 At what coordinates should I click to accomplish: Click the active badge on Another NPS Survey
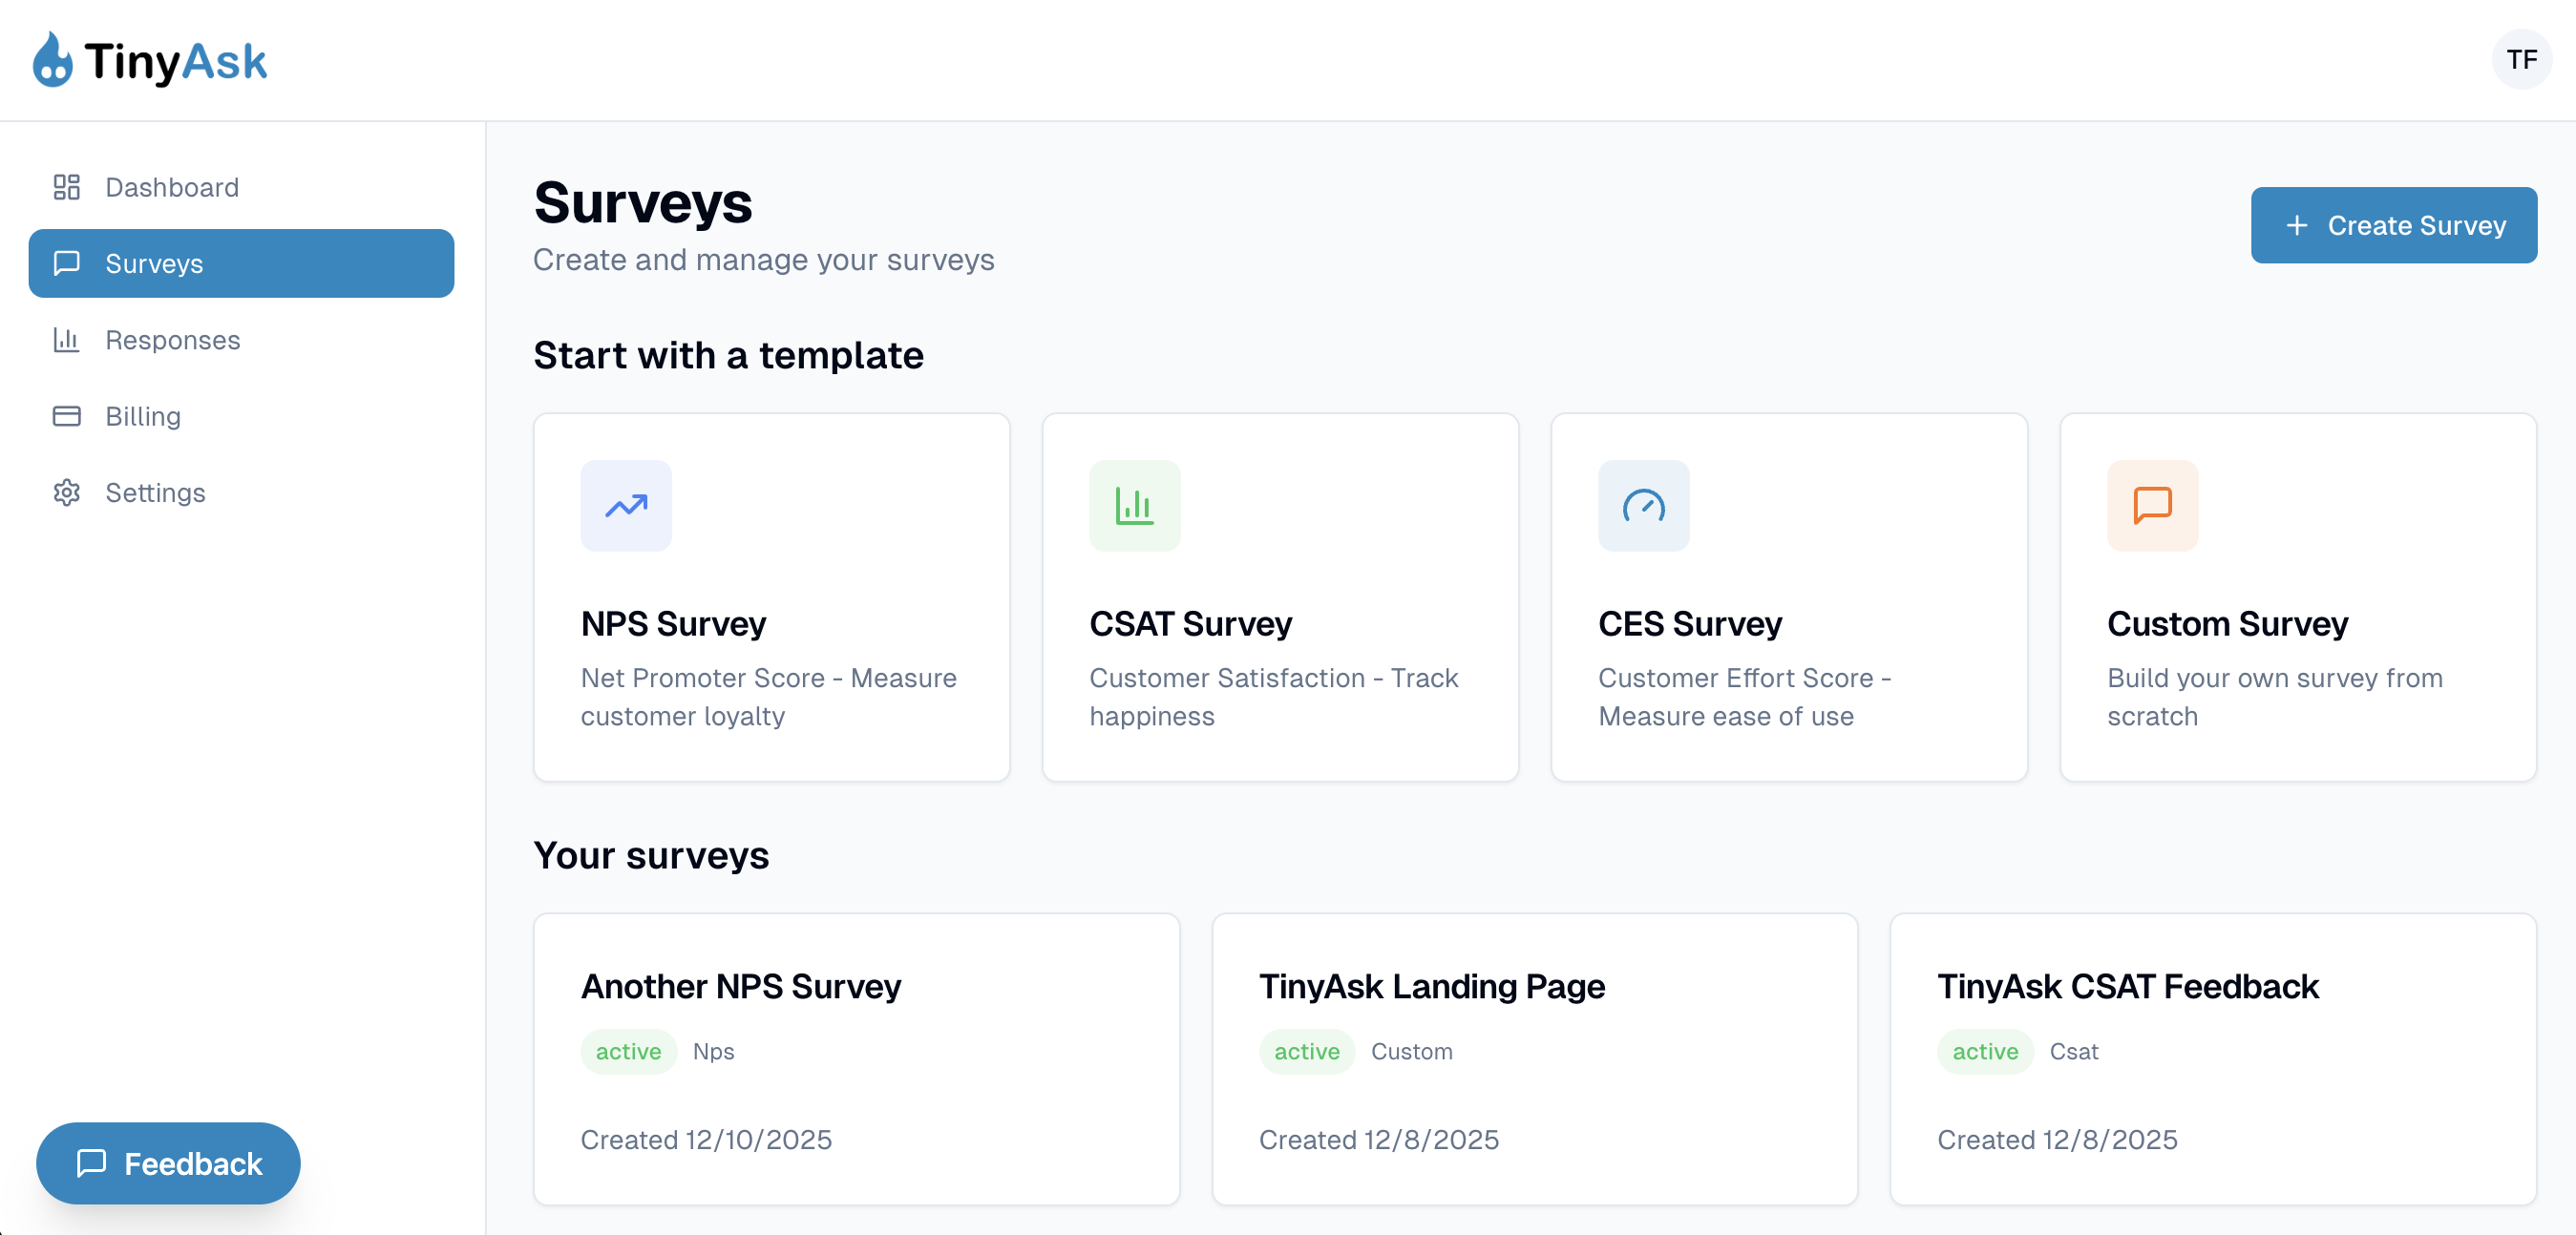coord(628,1051)
